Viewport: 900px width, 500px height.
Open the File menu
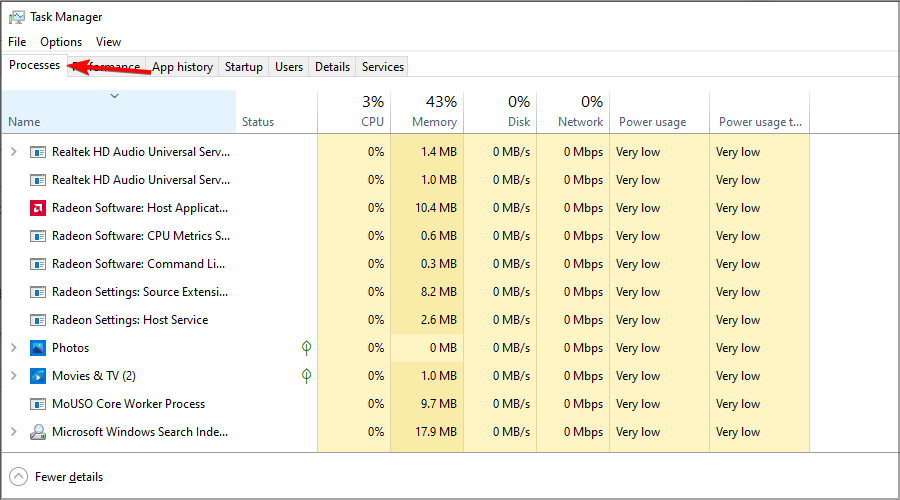click(17, 42)
